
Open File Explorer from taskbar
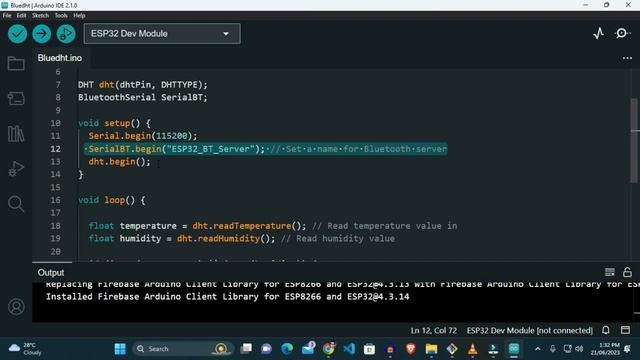pos(431,349)
